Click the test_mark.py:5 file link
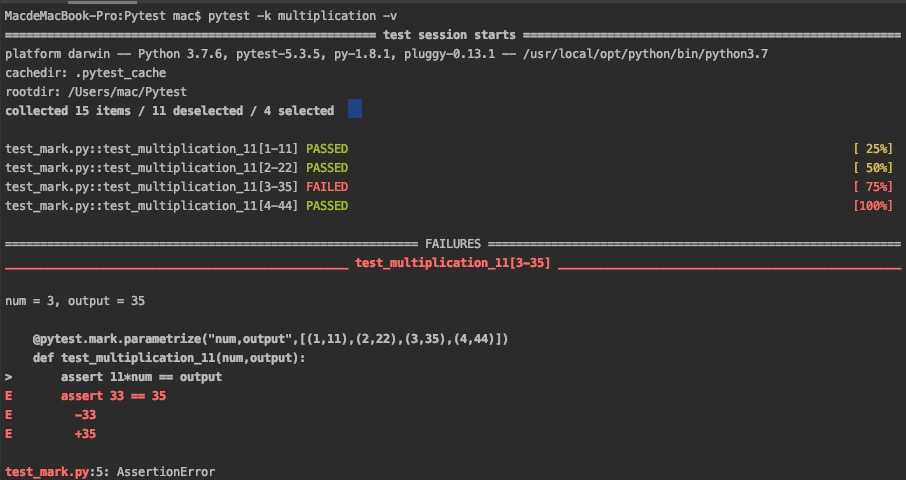Viewport: 906px width, 480px height. 49,472
